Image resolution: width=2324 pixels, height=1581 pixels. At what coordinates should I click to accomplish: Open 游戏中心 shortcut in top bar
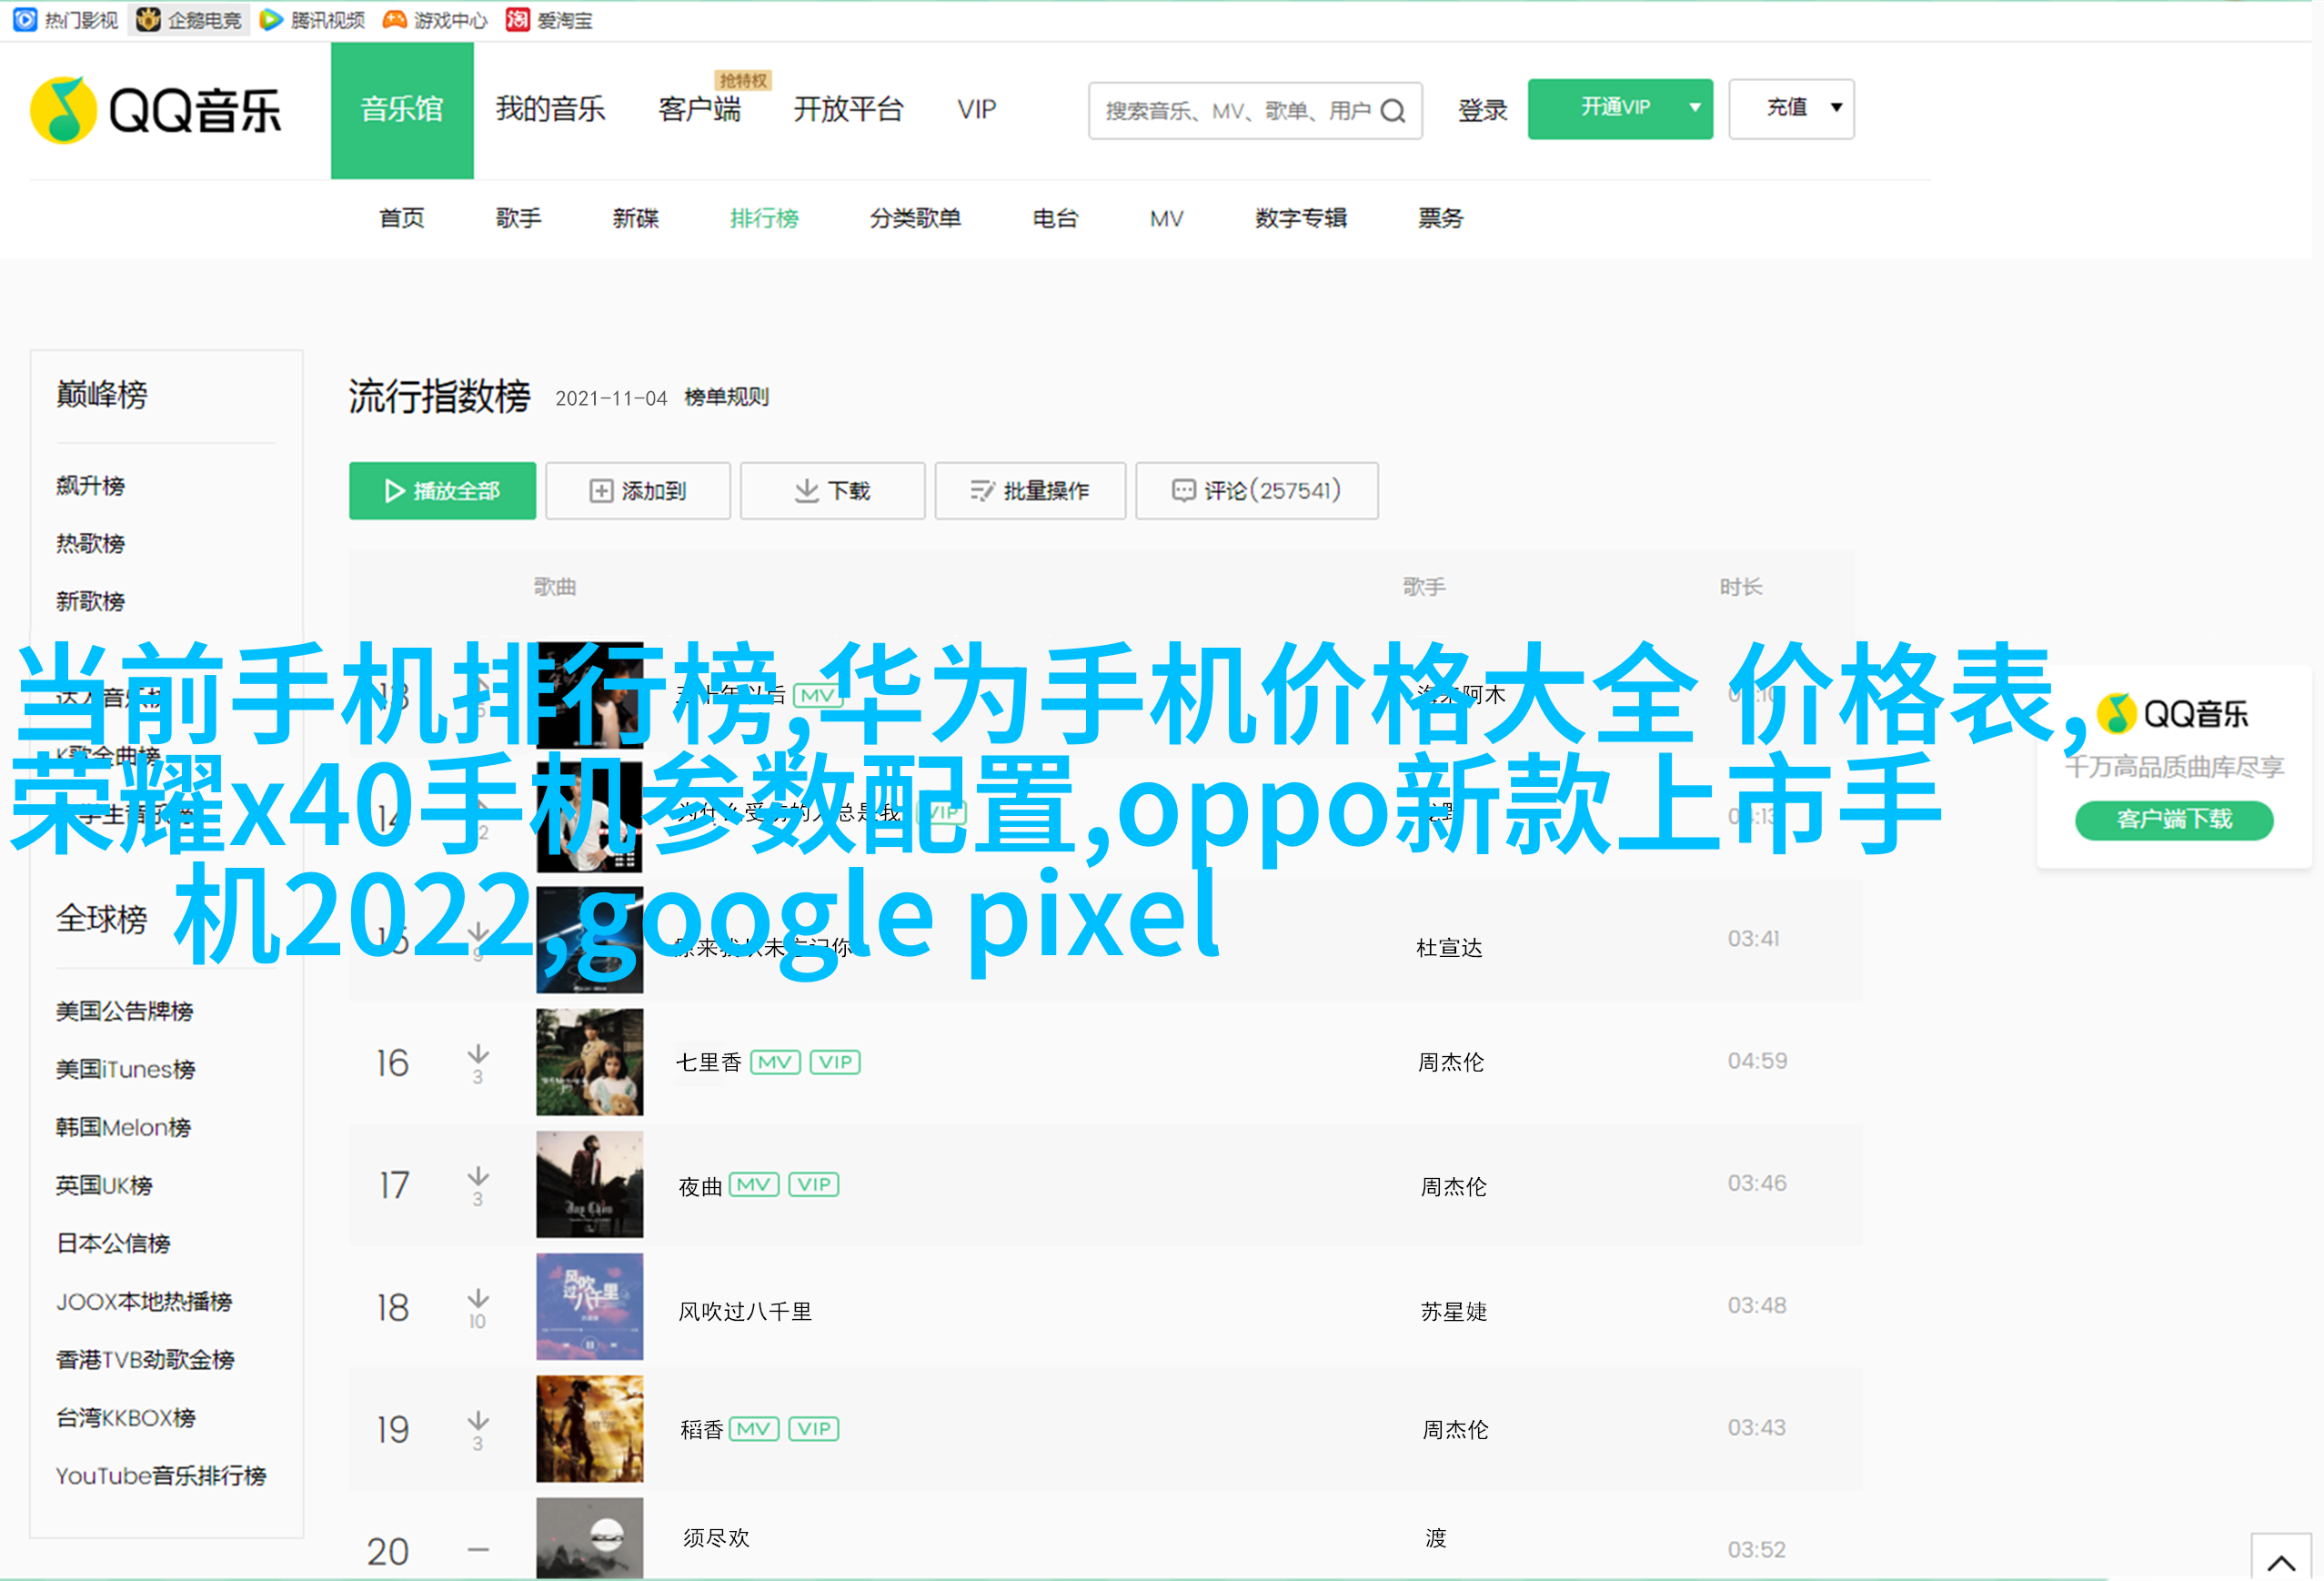[x=435, y=20]
